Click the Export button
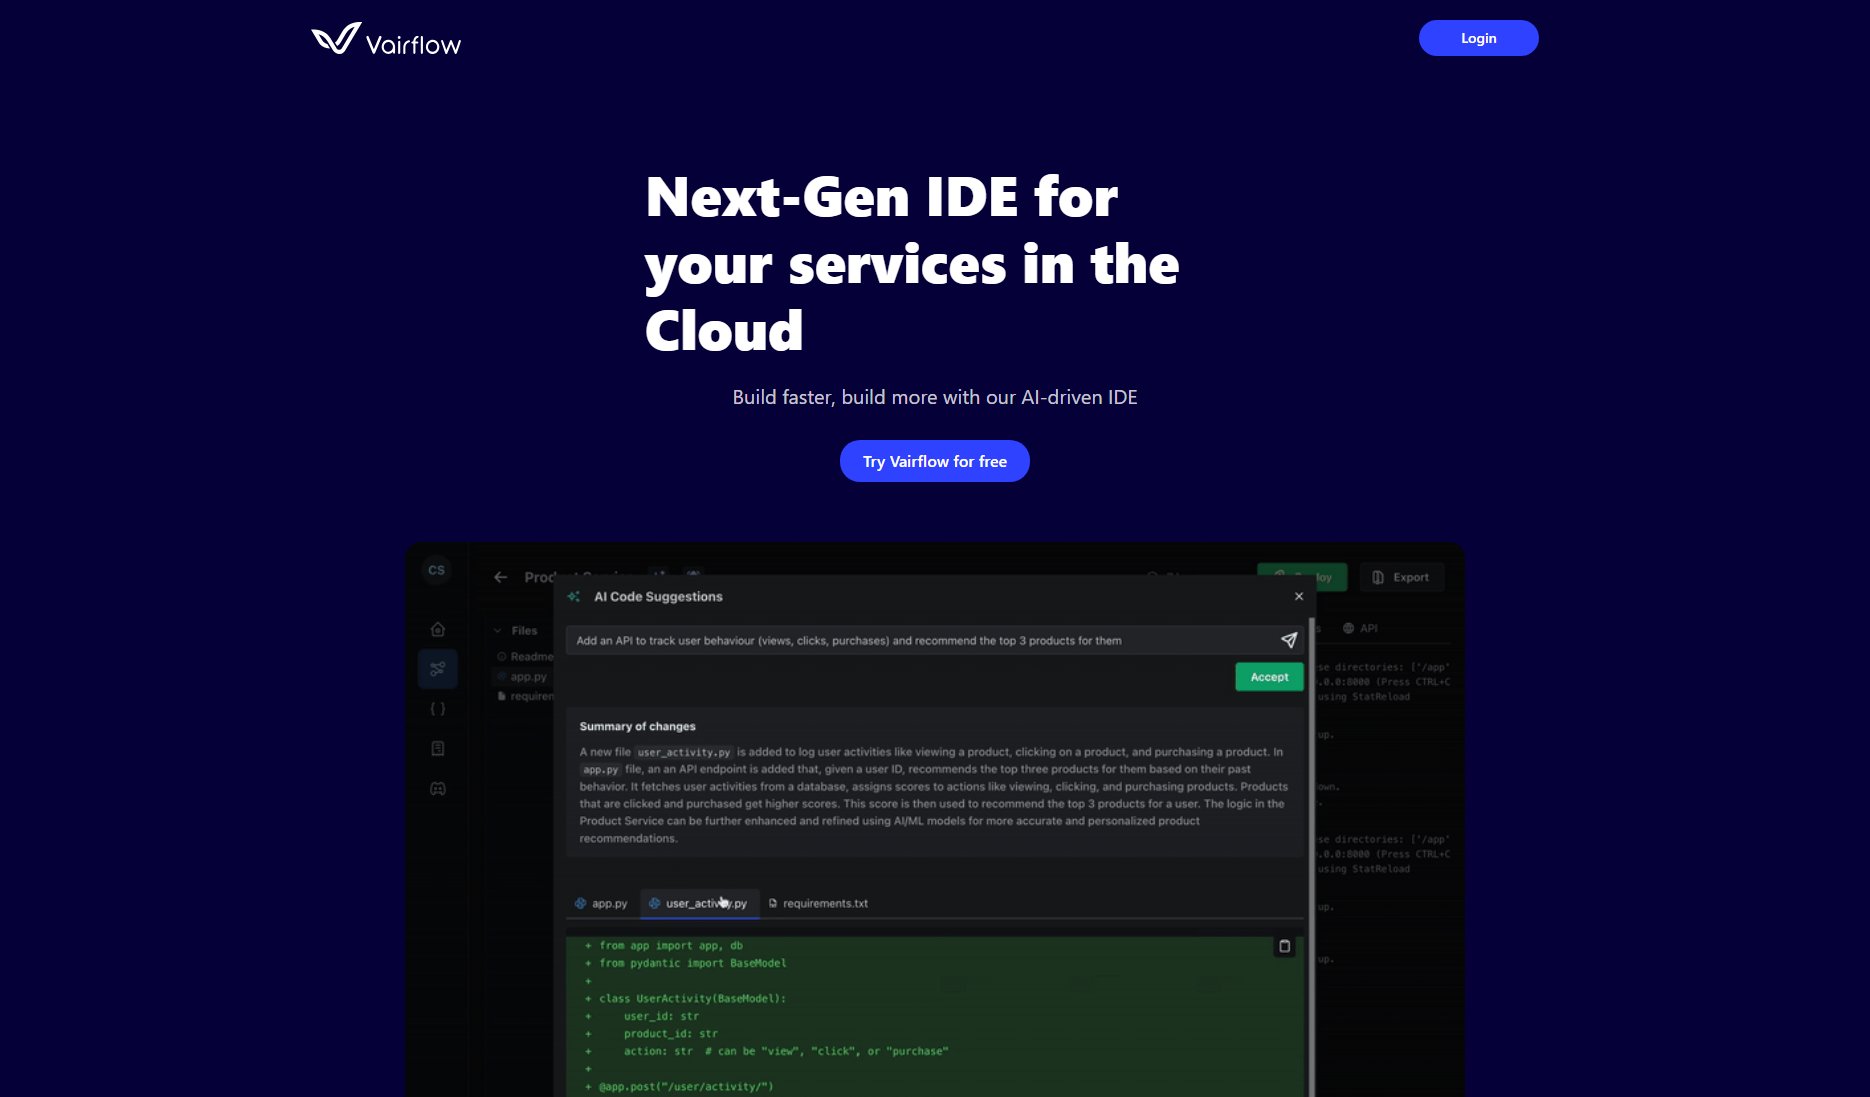Image resolution: width=1870 pixels, height=1097 pixels. coord(1401,577)
